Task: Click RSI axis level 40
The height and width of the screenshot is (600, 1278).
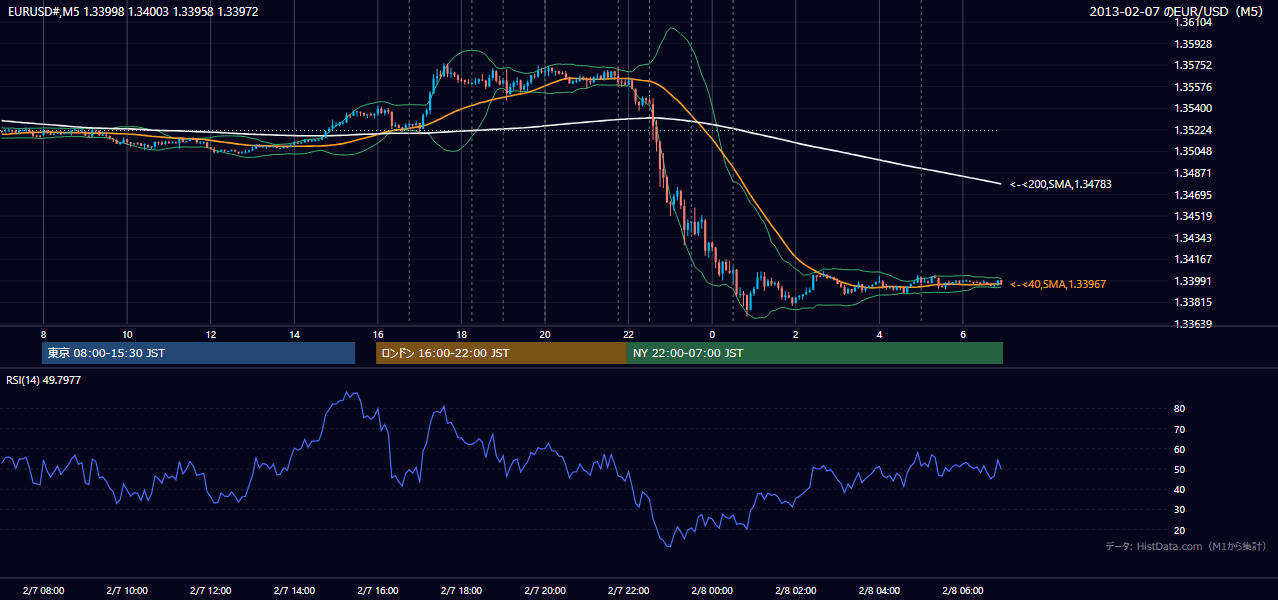Action: pos(1180,490)
